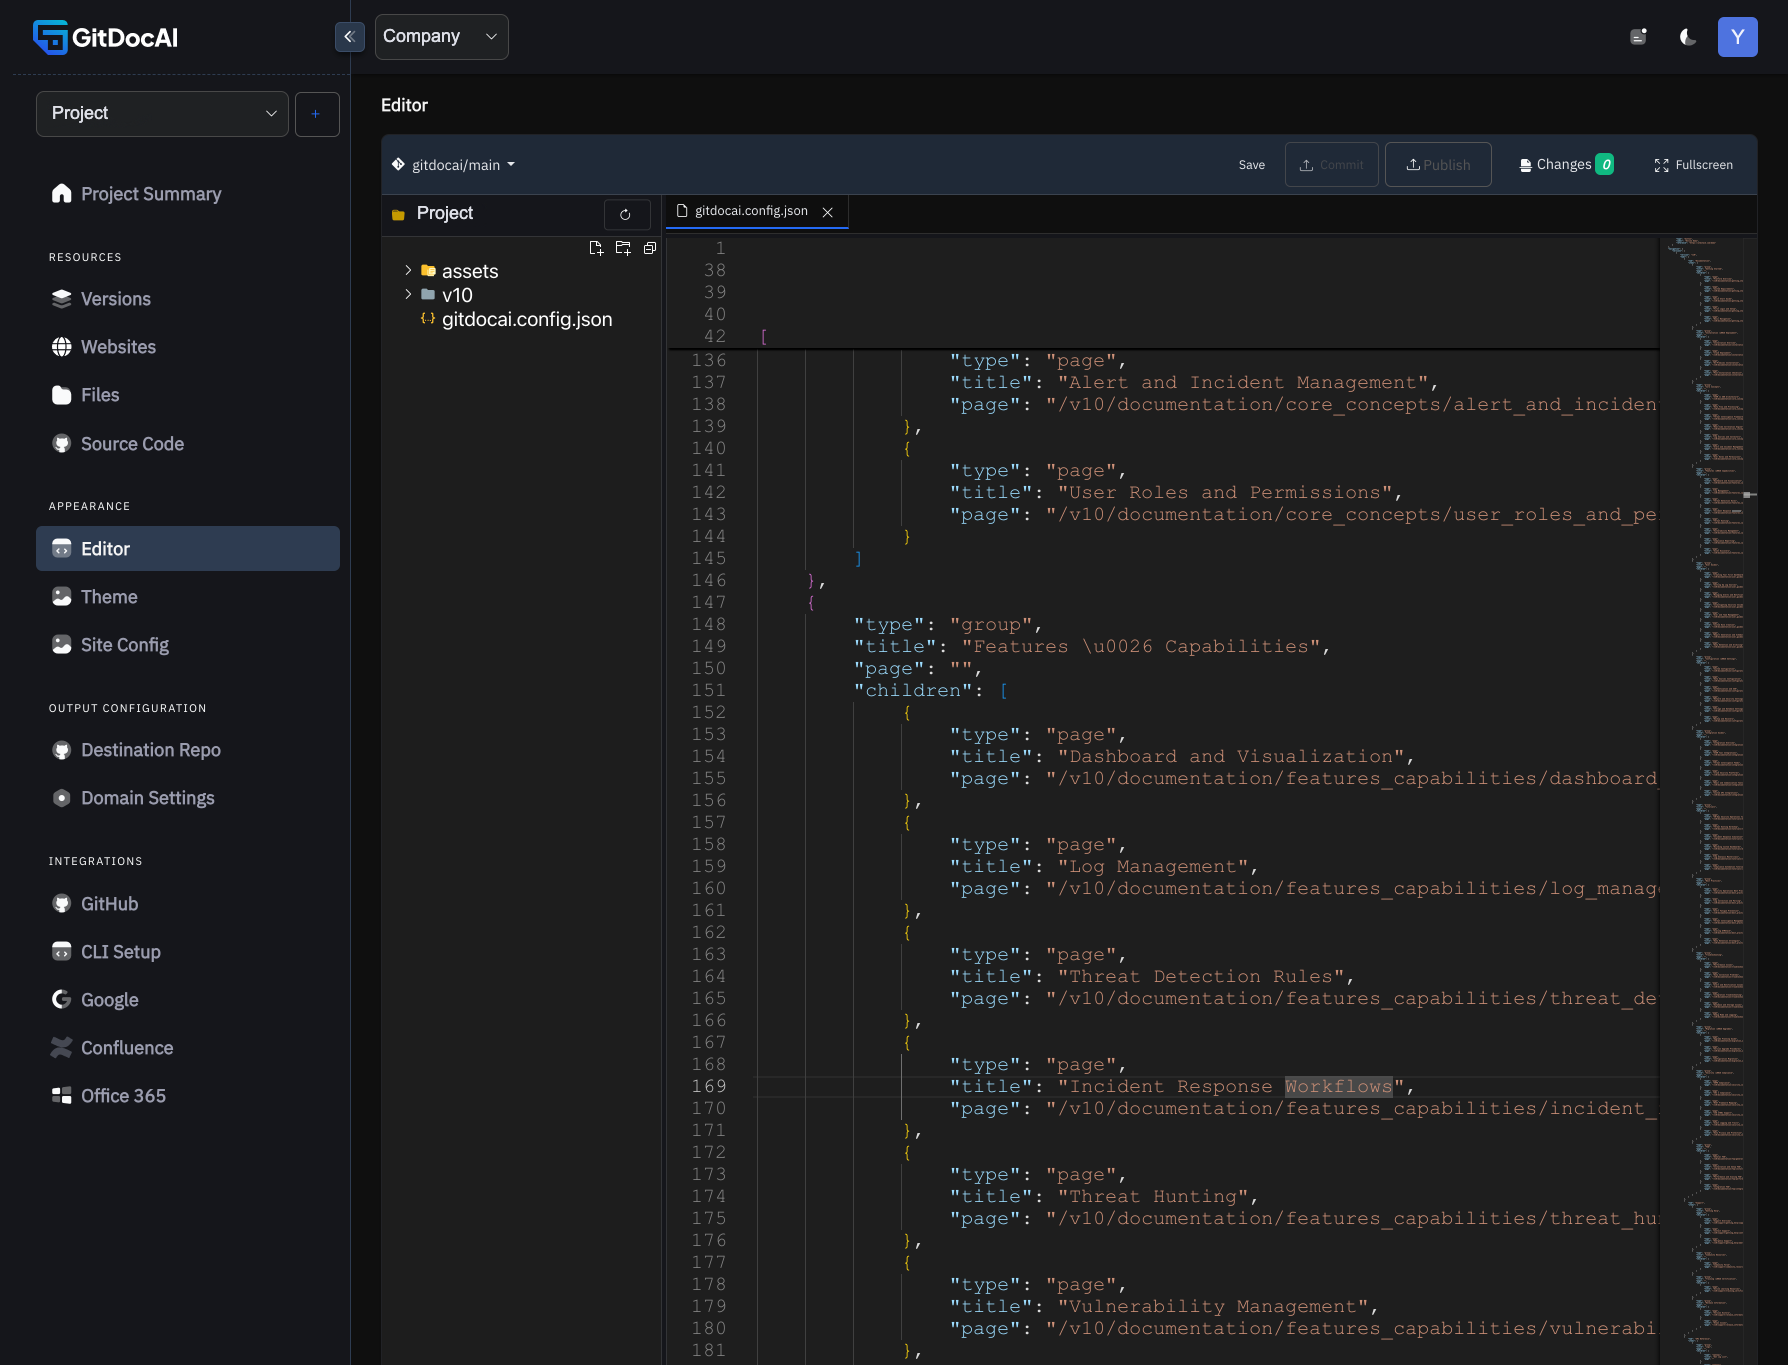Open the Changes panel showing 0 changes
Image resolution: width=1788 pixels, height=1365 pixels.
[x=1565, y=165]
